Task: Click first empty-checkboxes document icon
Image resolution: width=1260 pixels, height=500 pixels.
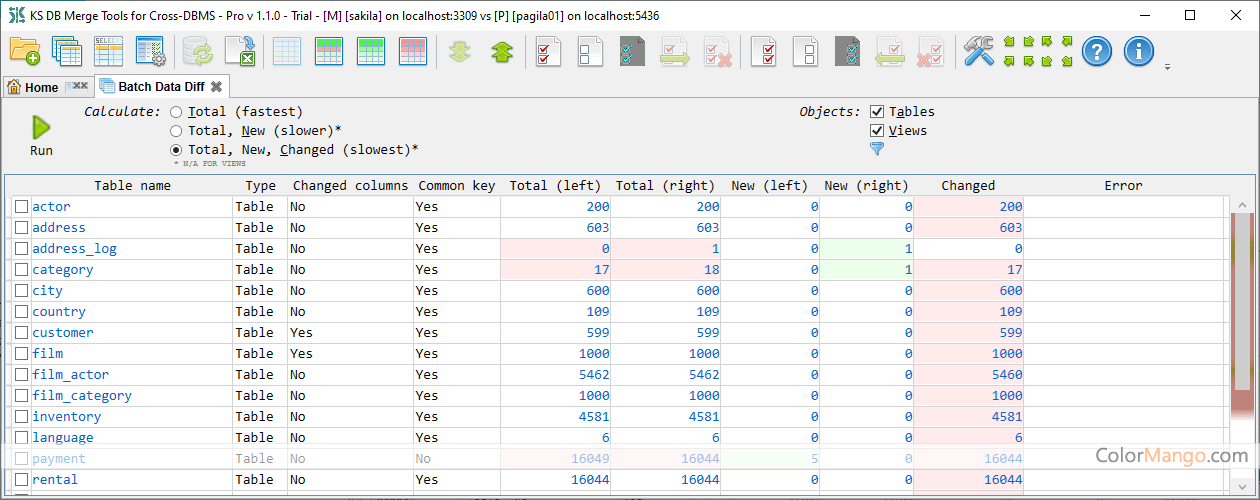Action: pos(591,51)
